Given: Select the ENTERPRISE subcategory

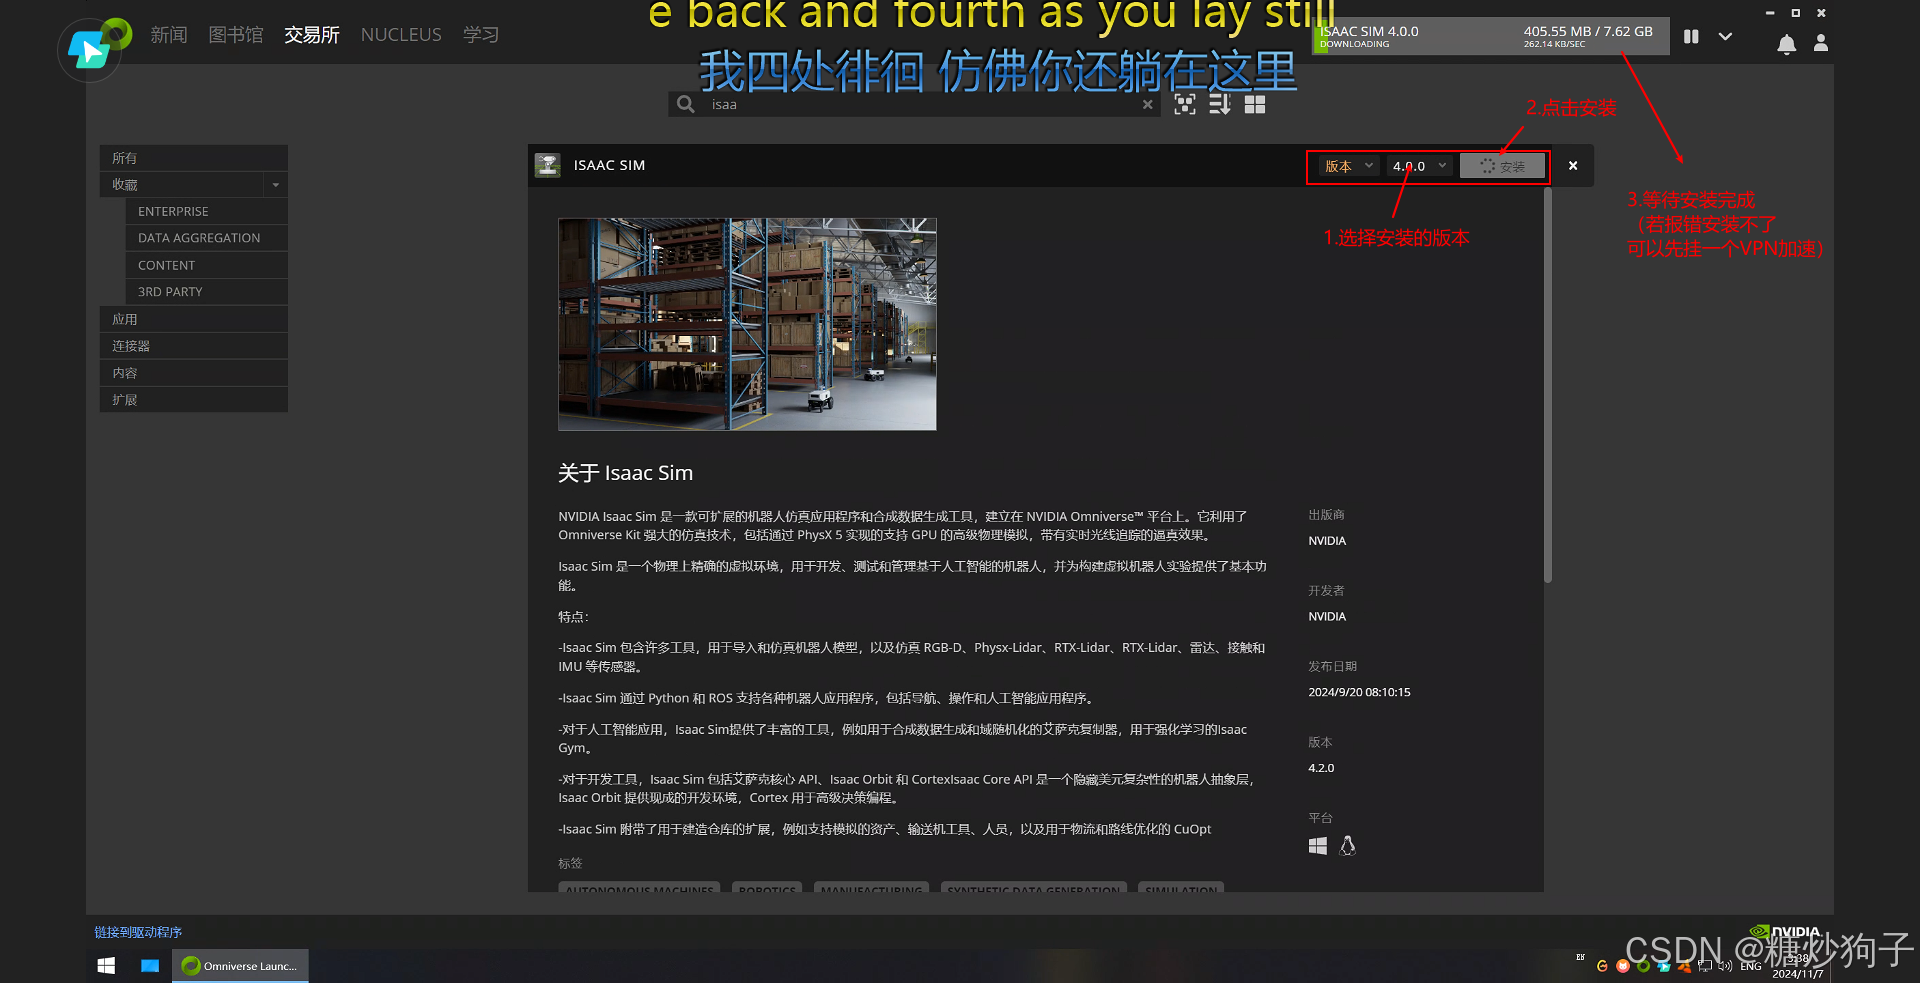Looking at the screenshot, I should point(207,212).
